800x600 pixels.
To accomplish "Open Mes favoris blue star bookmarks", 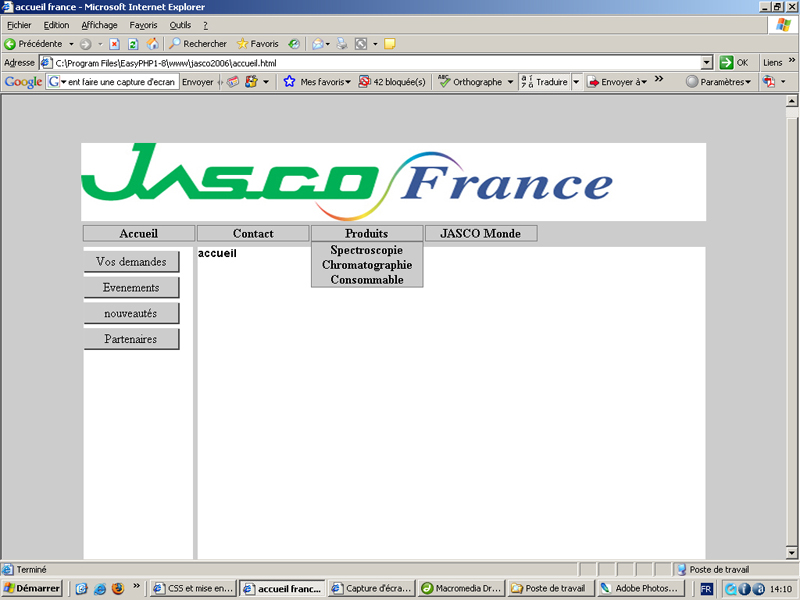I will [317, 82].
